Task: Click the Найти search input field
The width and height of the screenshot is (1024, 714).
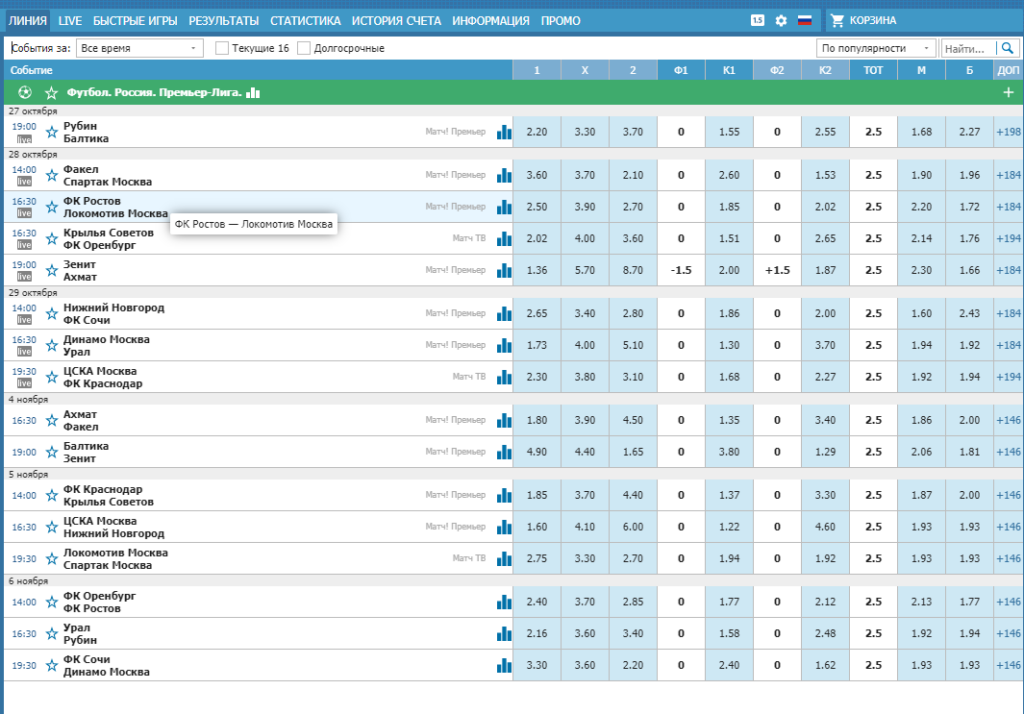Action: [969, 48]
